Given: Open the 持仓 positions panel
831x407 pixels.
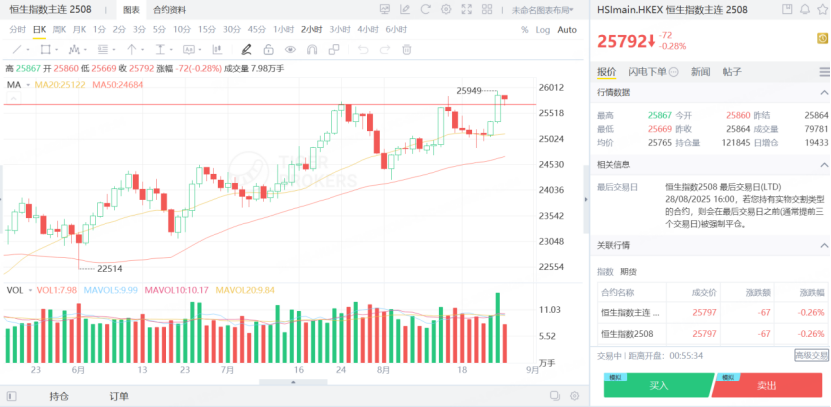Looking at the screenshot, I should click(x=59, y=396).
